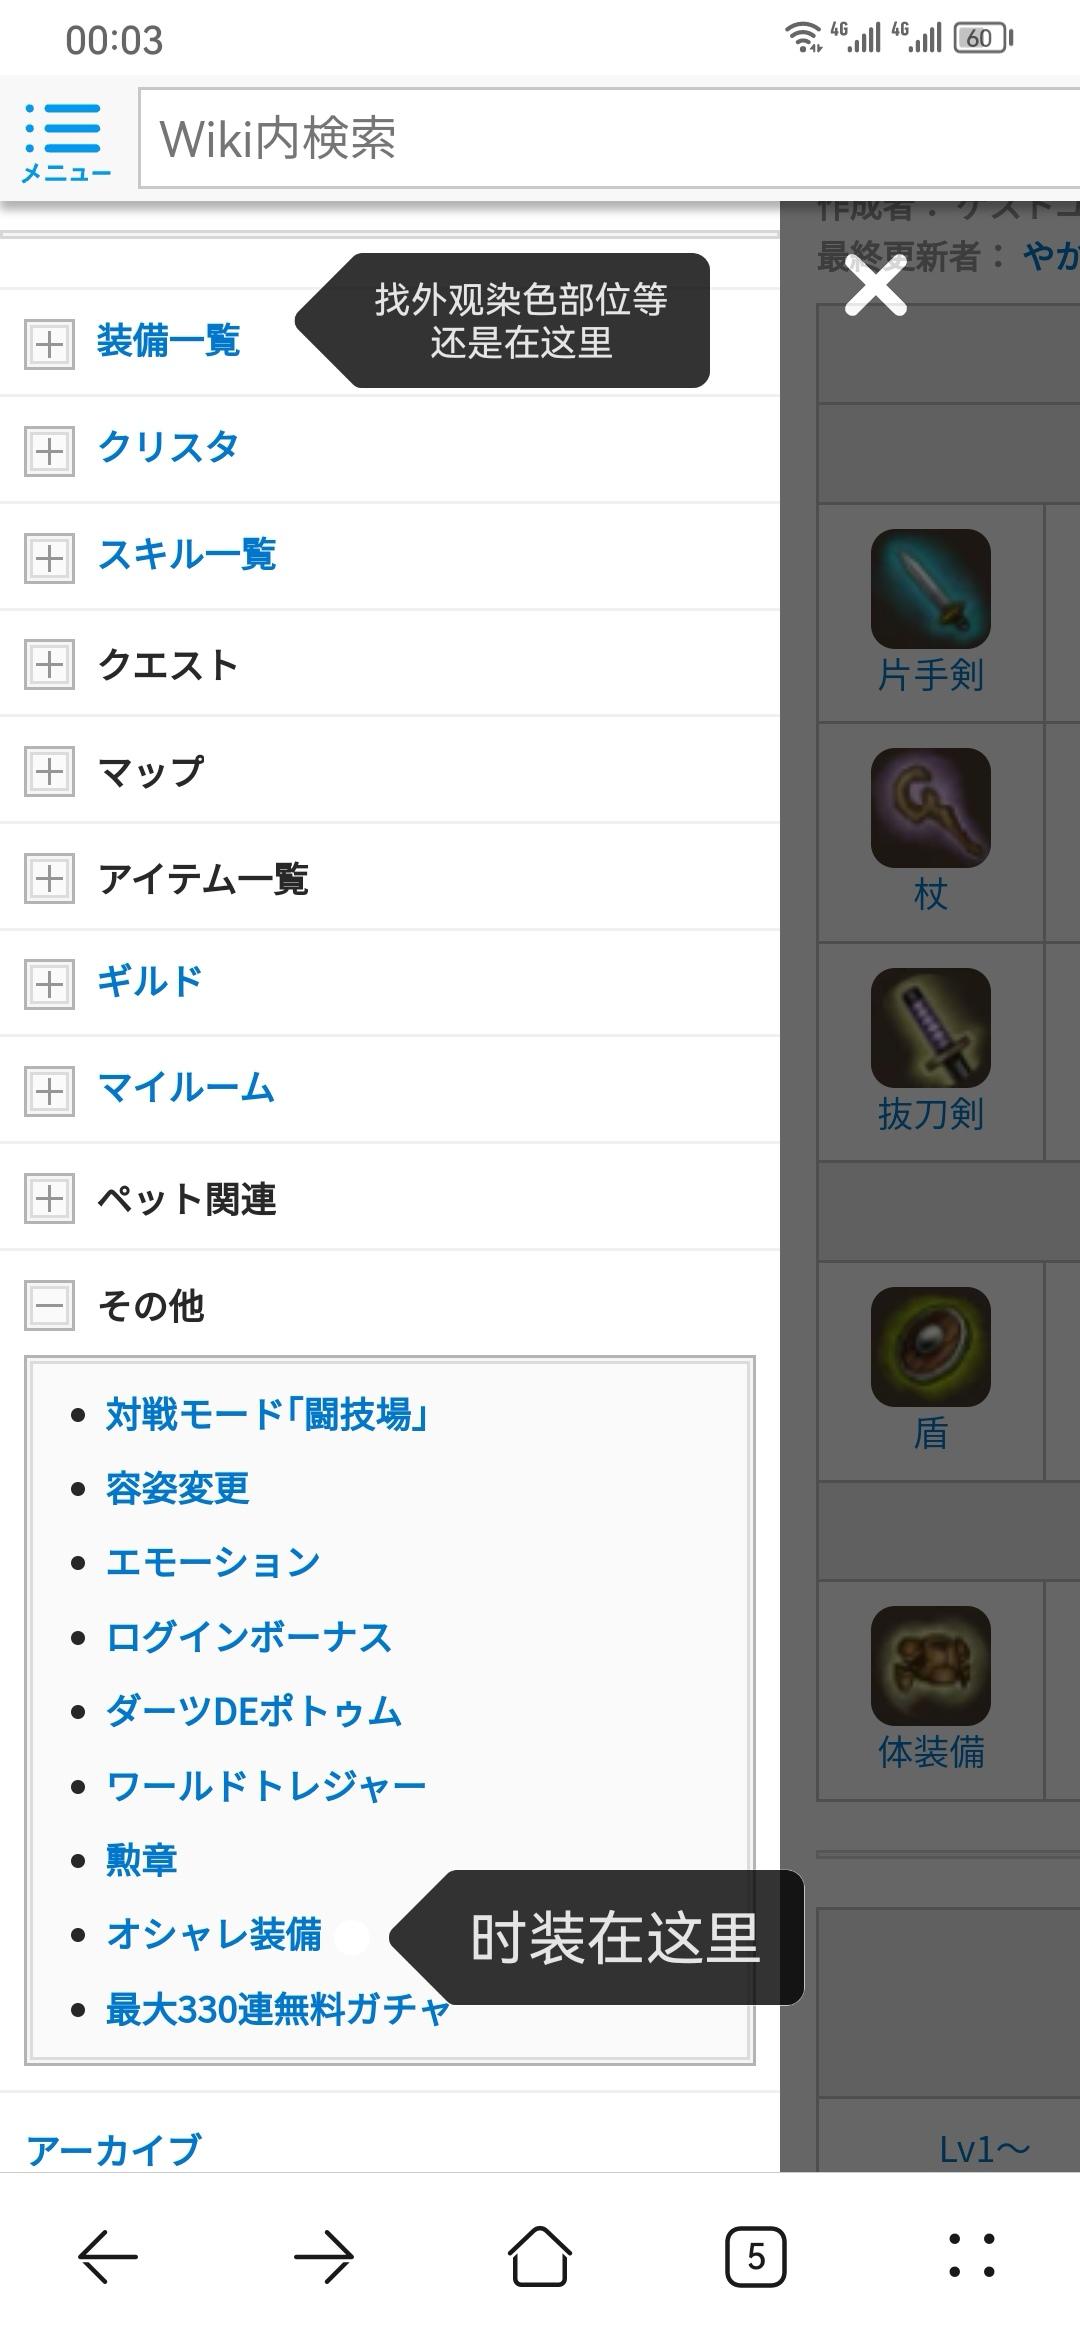
Task: Open browser tabs counter showing 5
Action: pos(756,2257)
